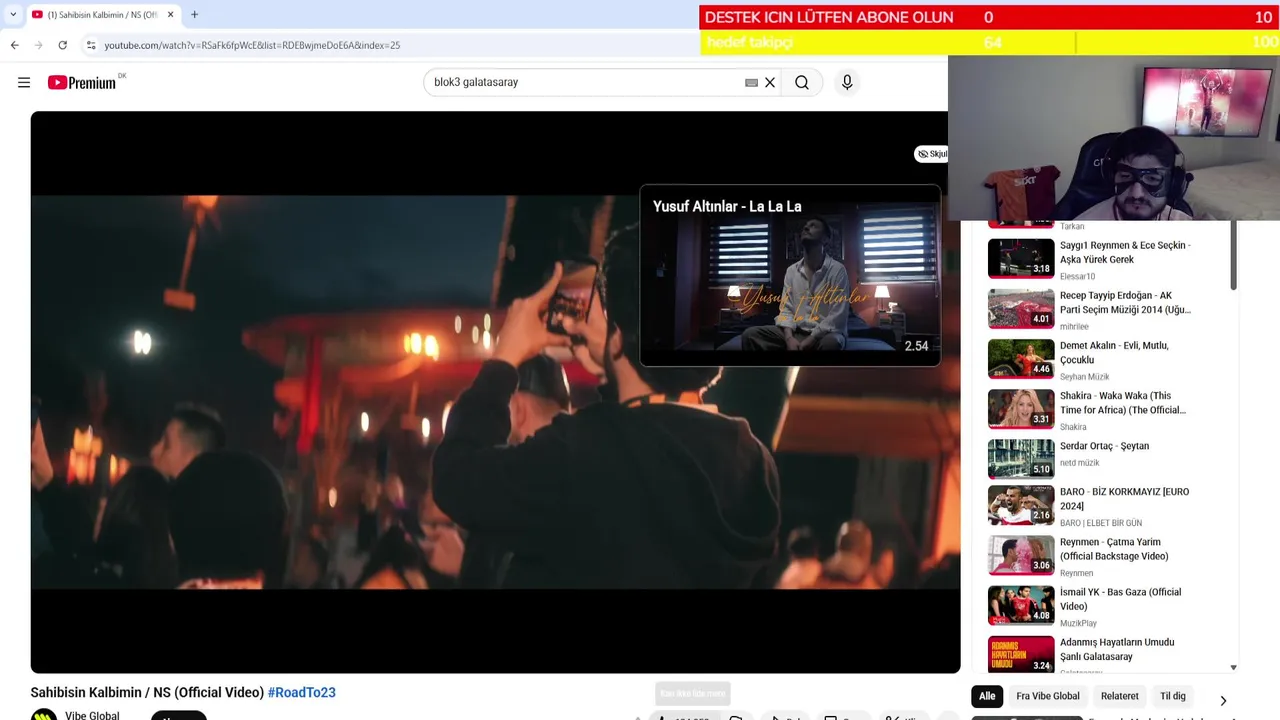The image size is (1280, 720).
Task: Play Serdar Ortaç - Şeytan thumbnail
Action: [x=1021, y=459]
